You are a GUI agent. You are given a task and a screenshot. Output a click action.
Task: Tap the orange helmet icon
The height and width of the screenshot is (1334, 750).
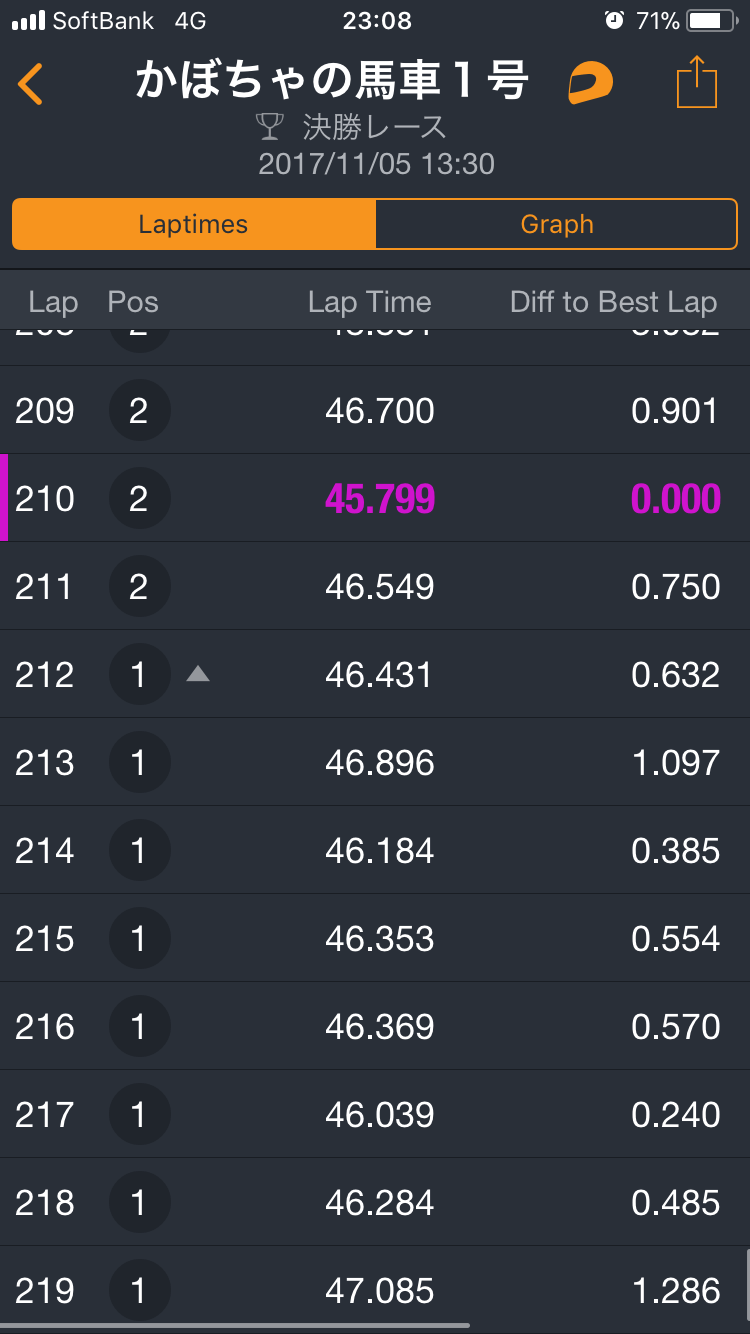click(x=590, y=83)
